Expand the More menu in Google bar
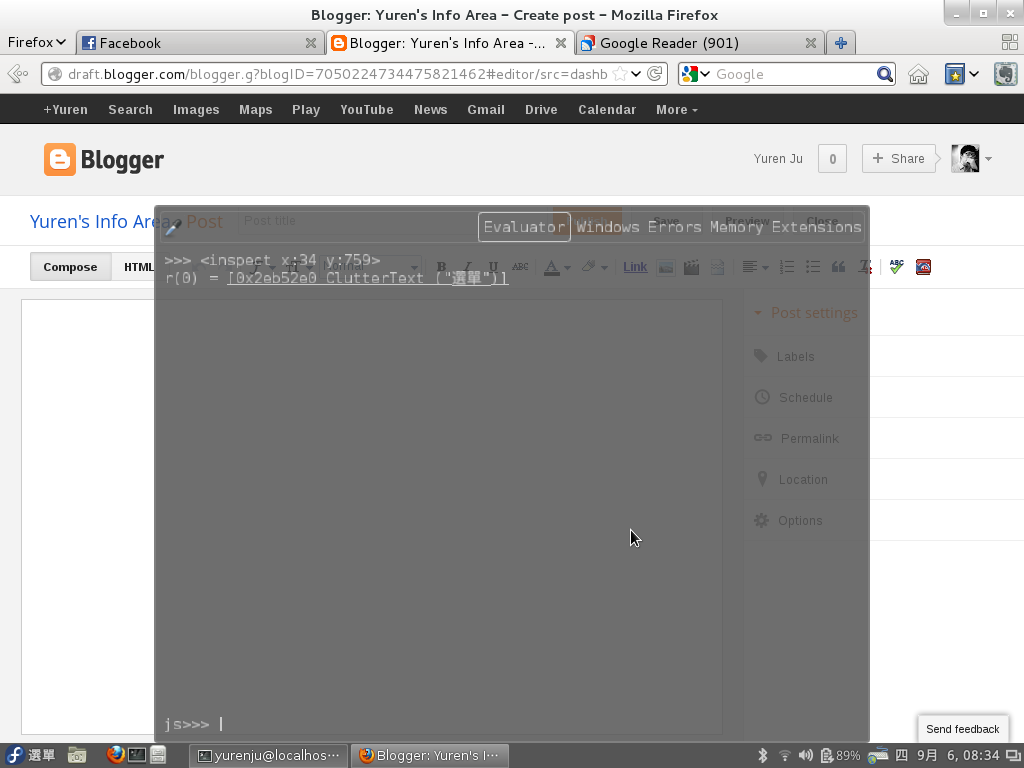 [x=677, y=110]
